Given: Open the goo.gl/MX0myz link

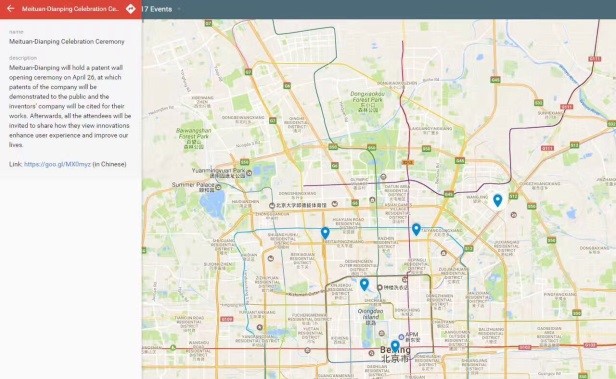Looking at the screenshot, I should (57, 164).
